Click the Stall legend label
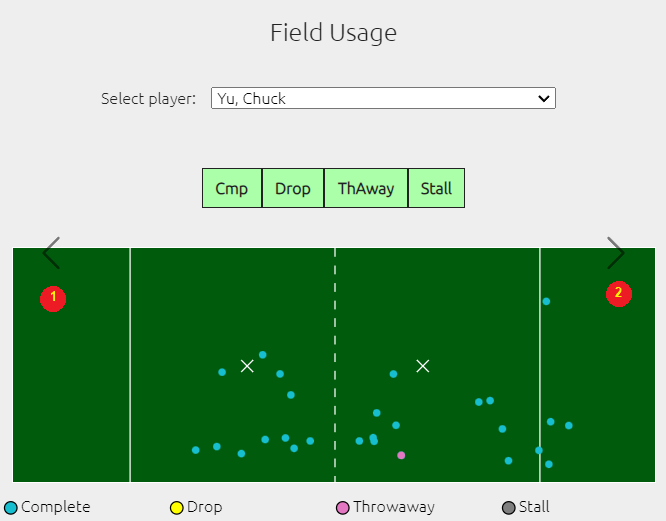 pyautogui.click(x=534, y=507)
